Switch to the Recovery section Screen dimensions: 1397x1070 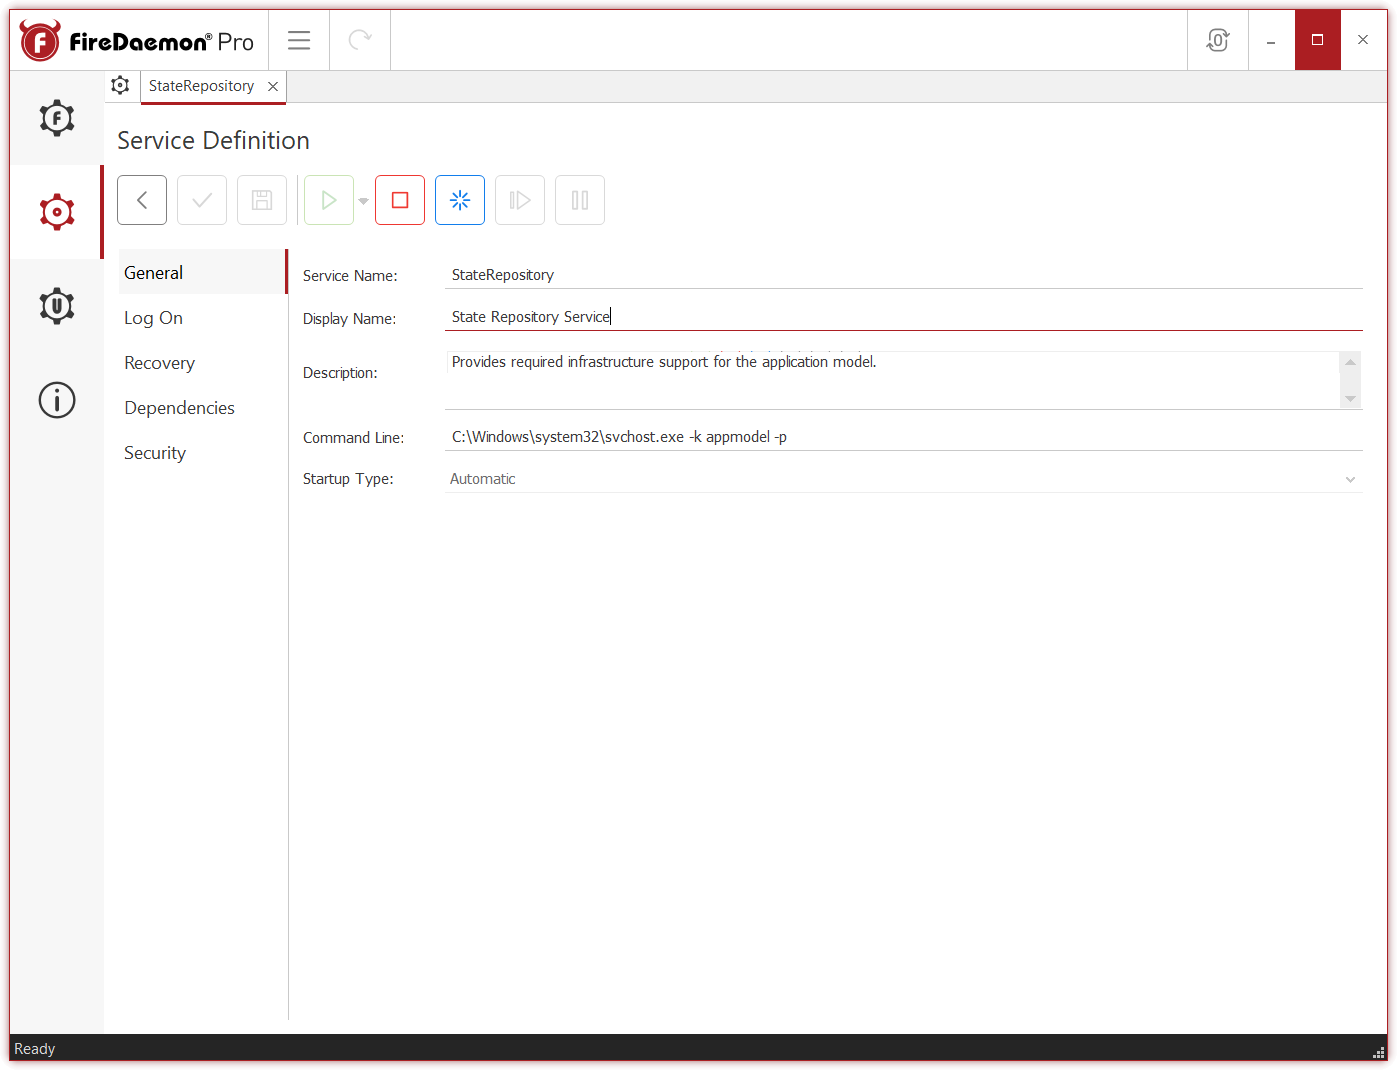click(x=158, y=362)
